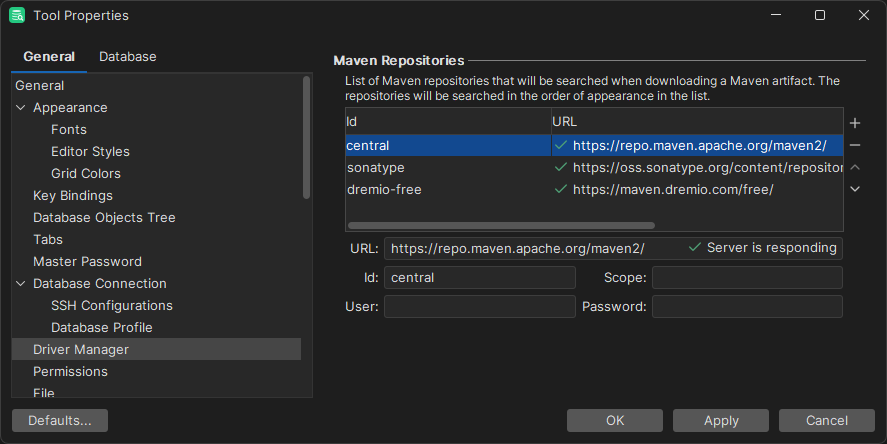Viewport: 887px width, 444px height.
Task: Open Key Bindings in the settings tree
Action: click(73, 196)
